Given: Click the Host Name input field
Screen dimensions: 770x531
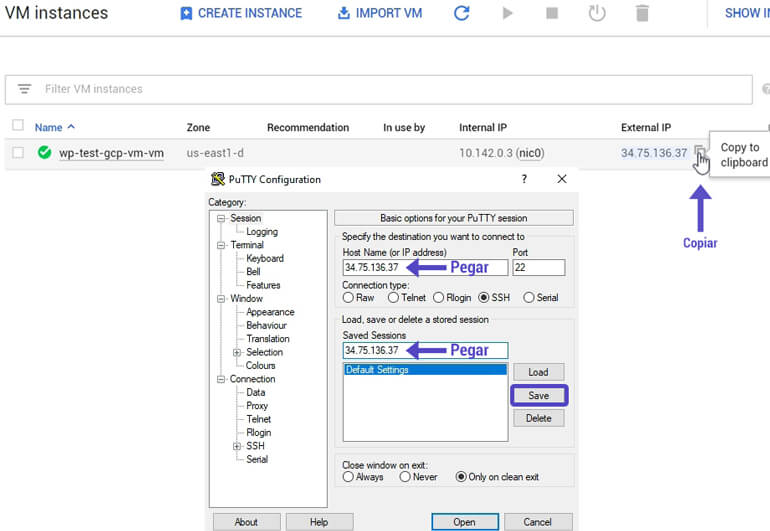Looking at the screenshot, I should (425, 268).
